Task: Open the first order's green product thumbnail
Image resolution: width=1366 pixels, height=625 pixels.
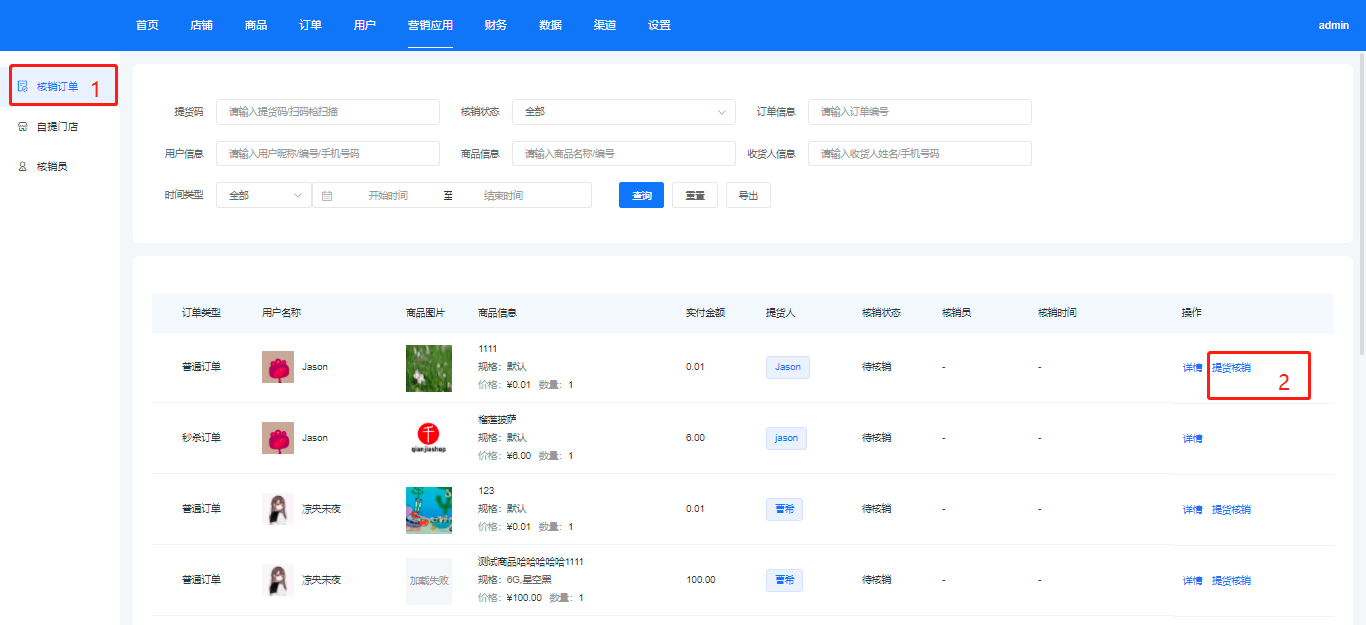Action: click(x=428, y=368)
